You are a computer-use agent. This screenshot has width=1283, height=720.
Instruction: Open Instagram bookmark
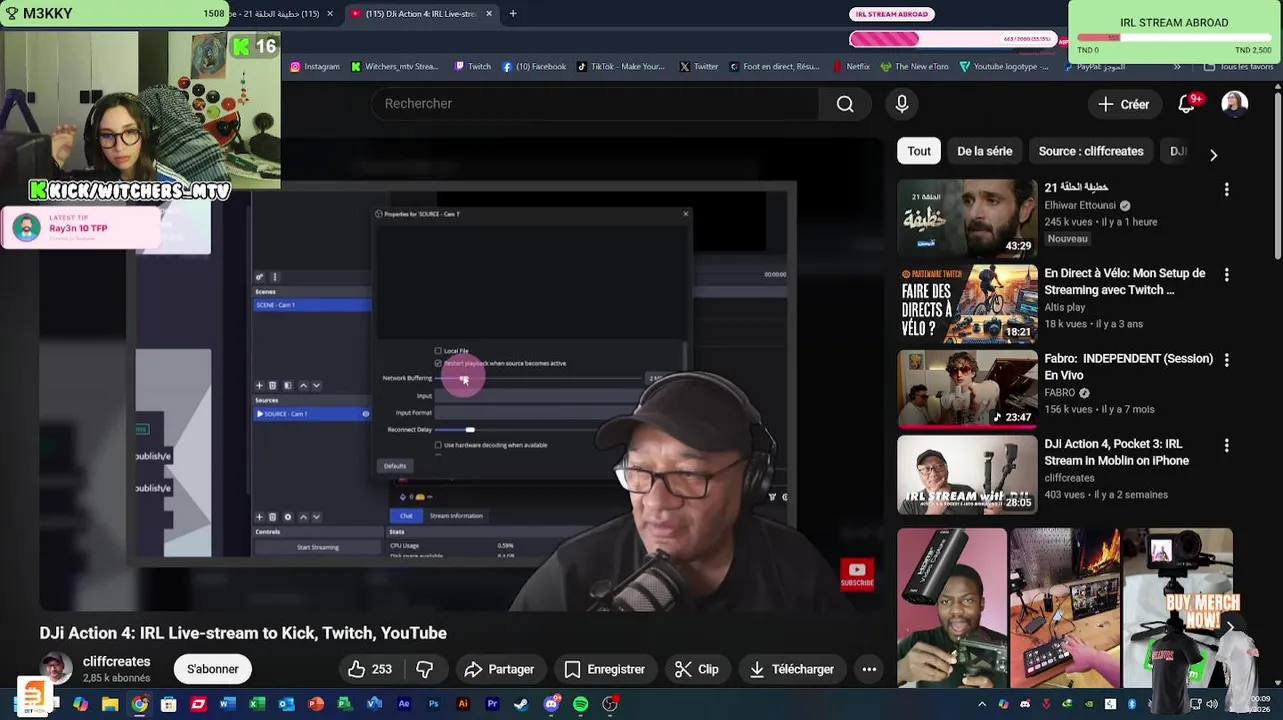(x=315, y=67)
